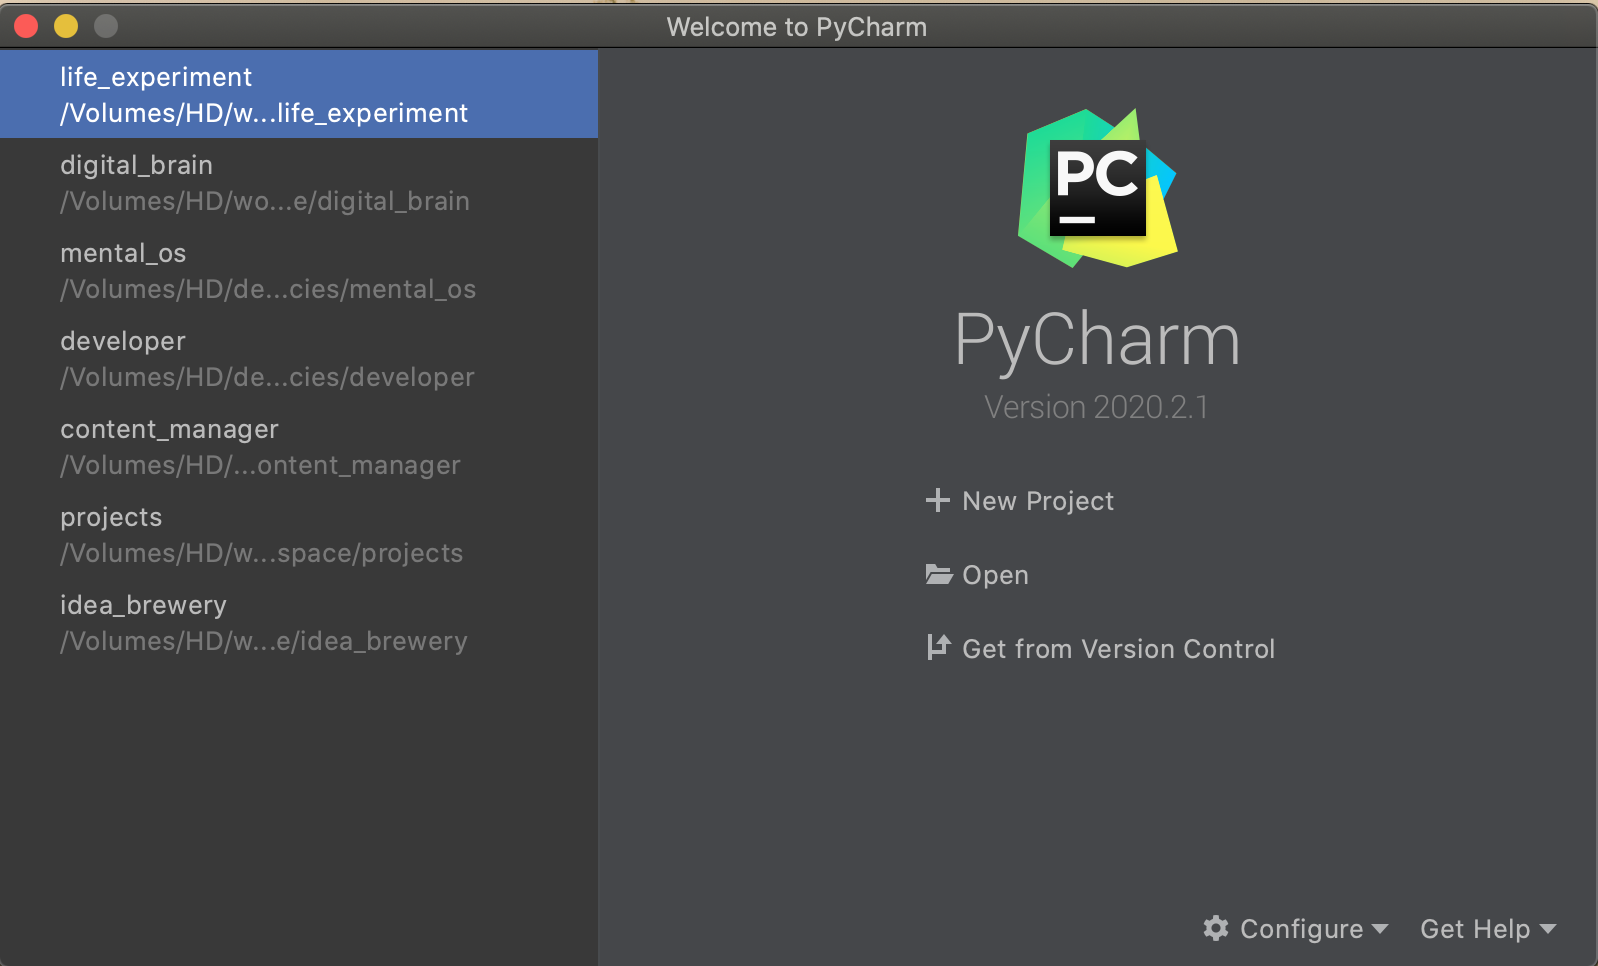The height and width of the screenshot is (966, 1598).
Task: Click the Get Help label
Action: (x=1475, y=929)
